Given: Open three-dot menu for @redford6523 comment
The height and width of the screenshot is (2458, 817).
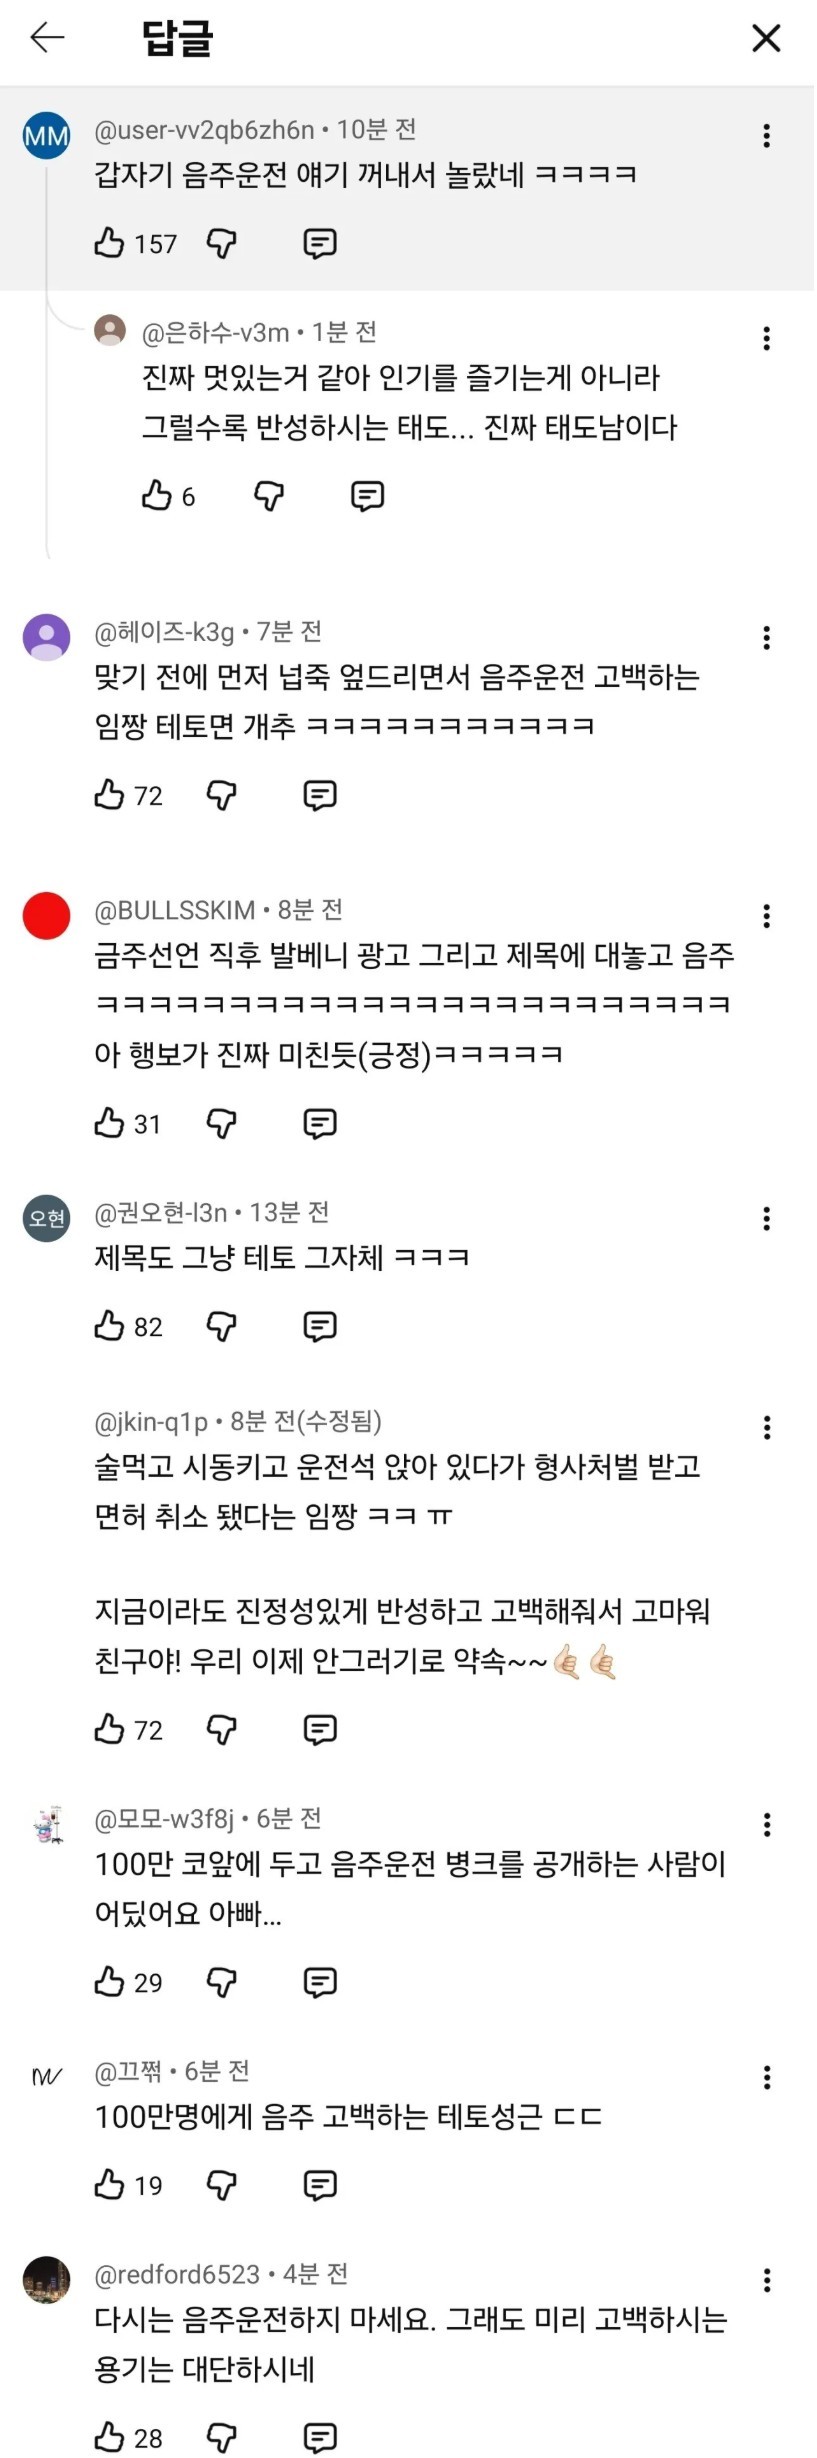Looking at the screenshot, I should [x=767, y=2280].
